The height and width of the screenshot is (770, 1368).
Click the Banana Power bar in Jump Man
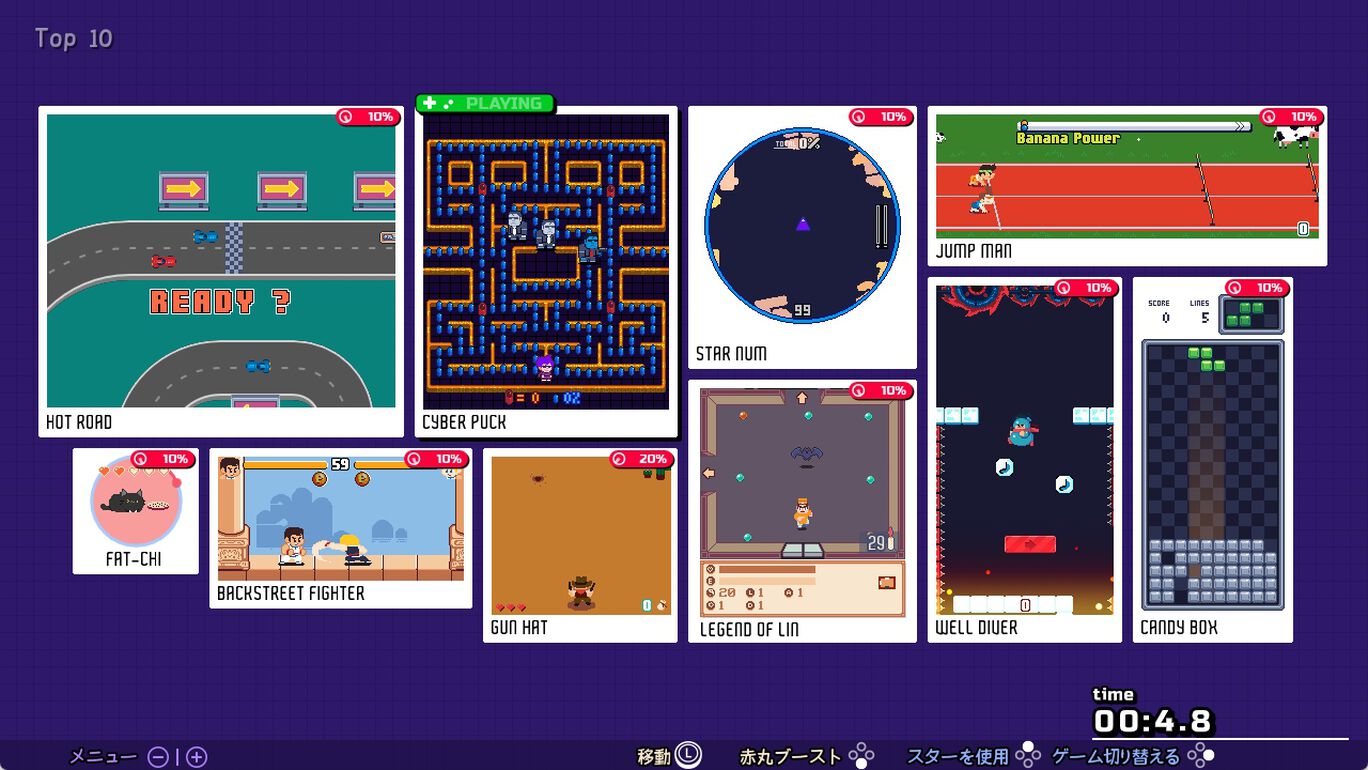[1134, 127]
